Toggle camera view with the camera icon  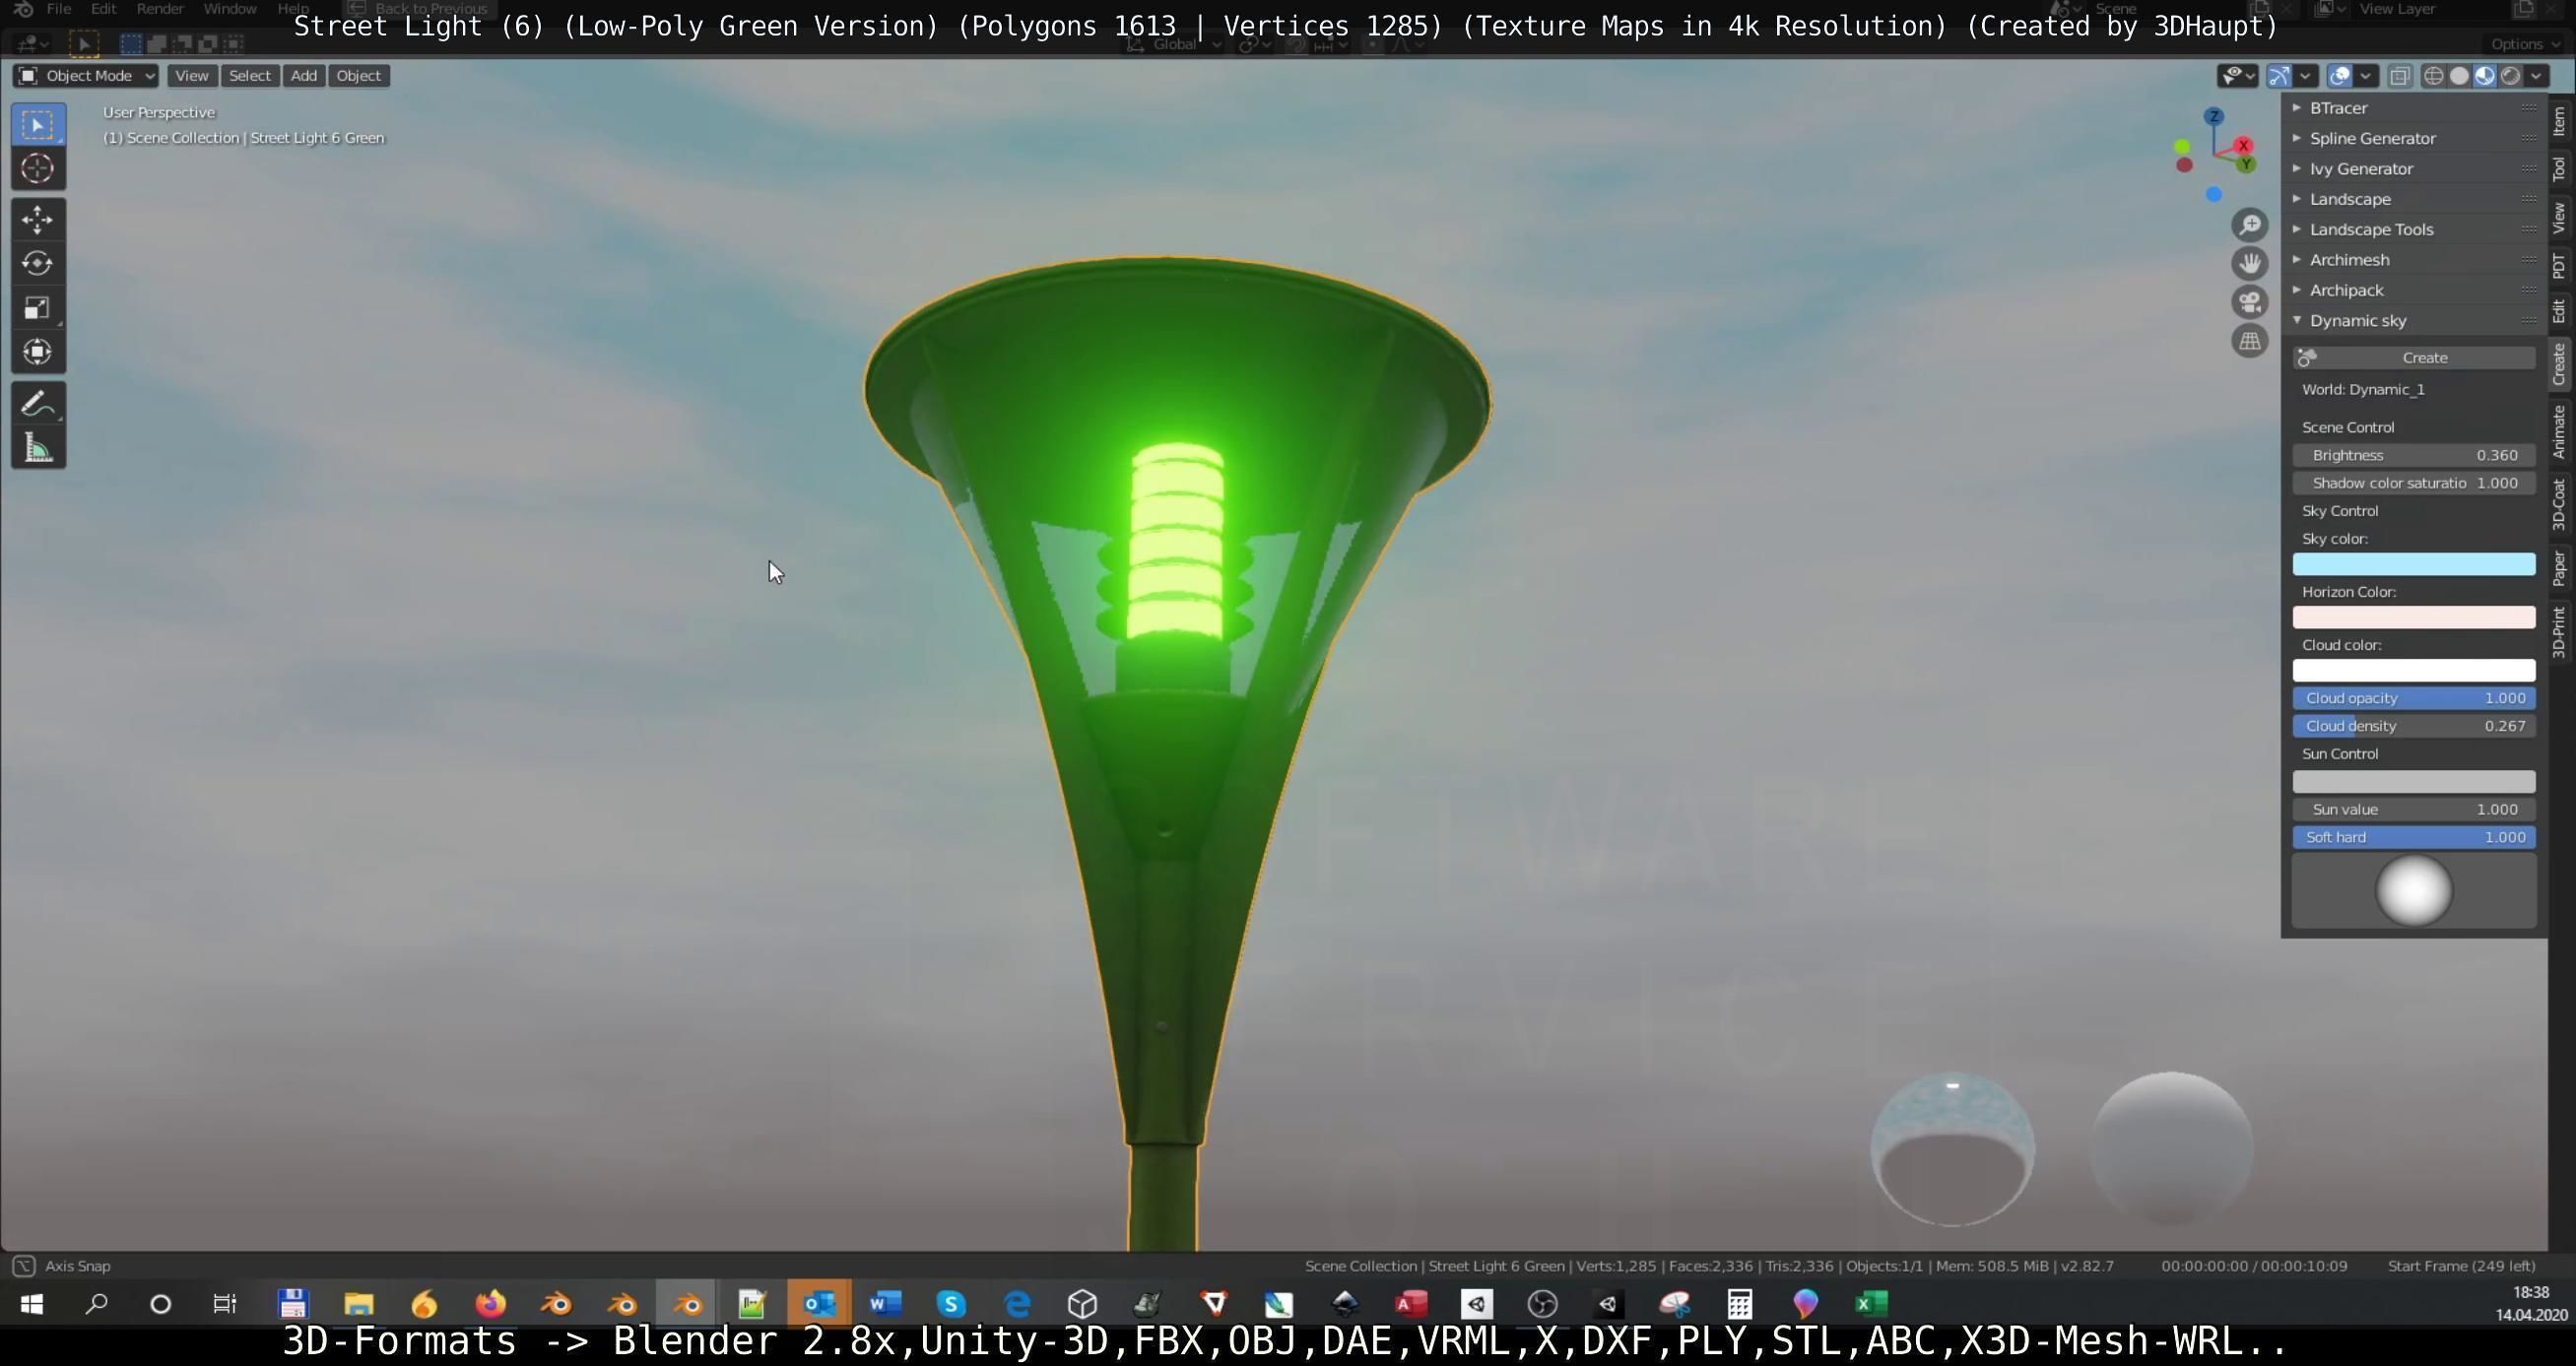[x=2249, y=303]
